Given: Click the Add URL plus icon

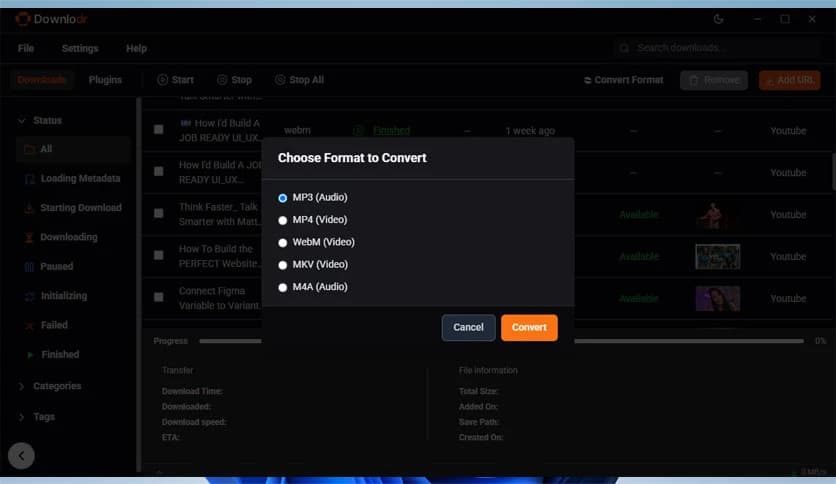Looking at the screenshot, I should 769,81.
